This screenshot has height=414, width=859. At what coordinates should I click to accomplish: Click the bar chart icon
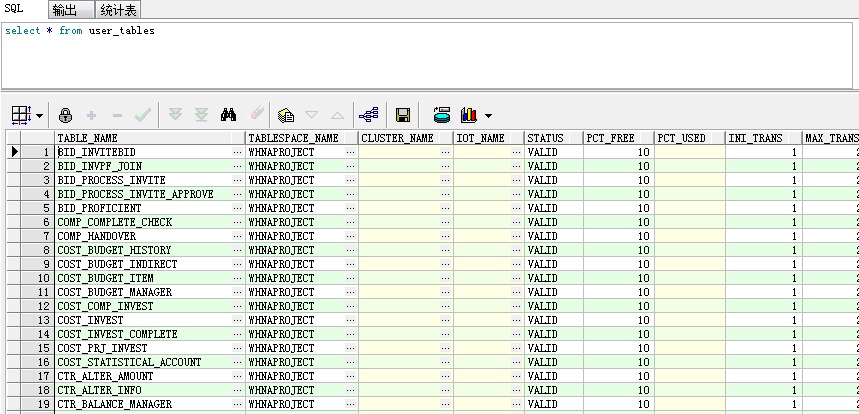click(469, 115)
